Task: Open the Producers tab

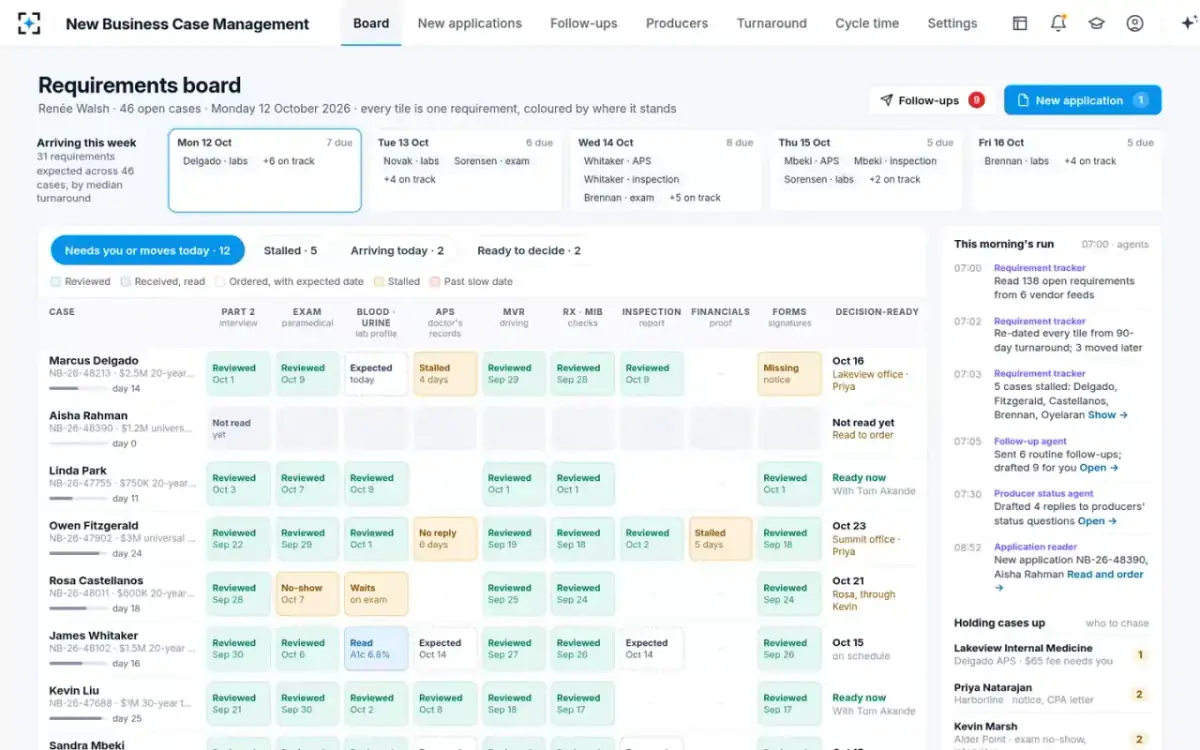Action: (x=677, y=23)
